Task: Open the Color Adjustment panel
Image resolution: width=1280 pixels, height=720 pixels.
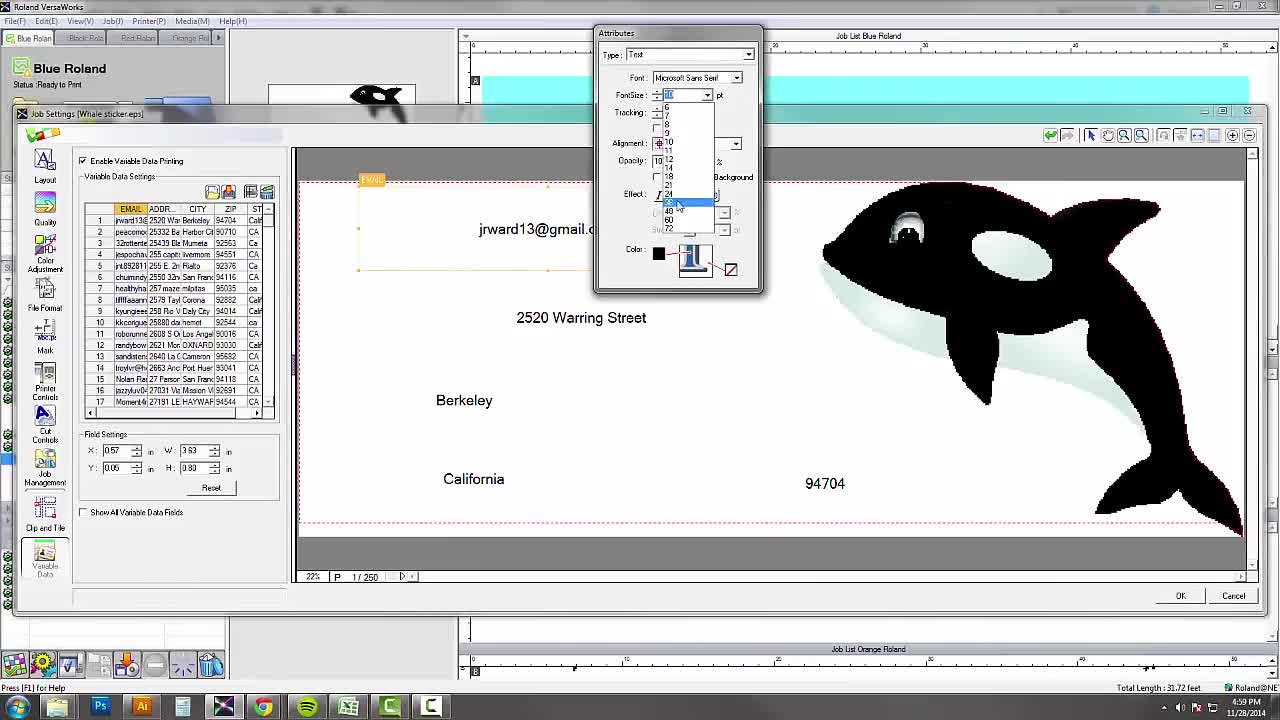Action: (x=45, y=254)
